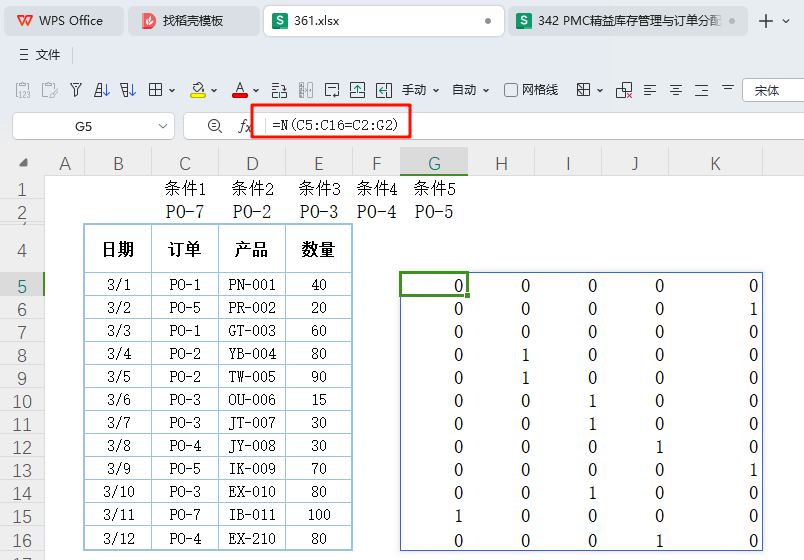Select the 3/11 date cell
804x560 pixels.
coord(118,514)
